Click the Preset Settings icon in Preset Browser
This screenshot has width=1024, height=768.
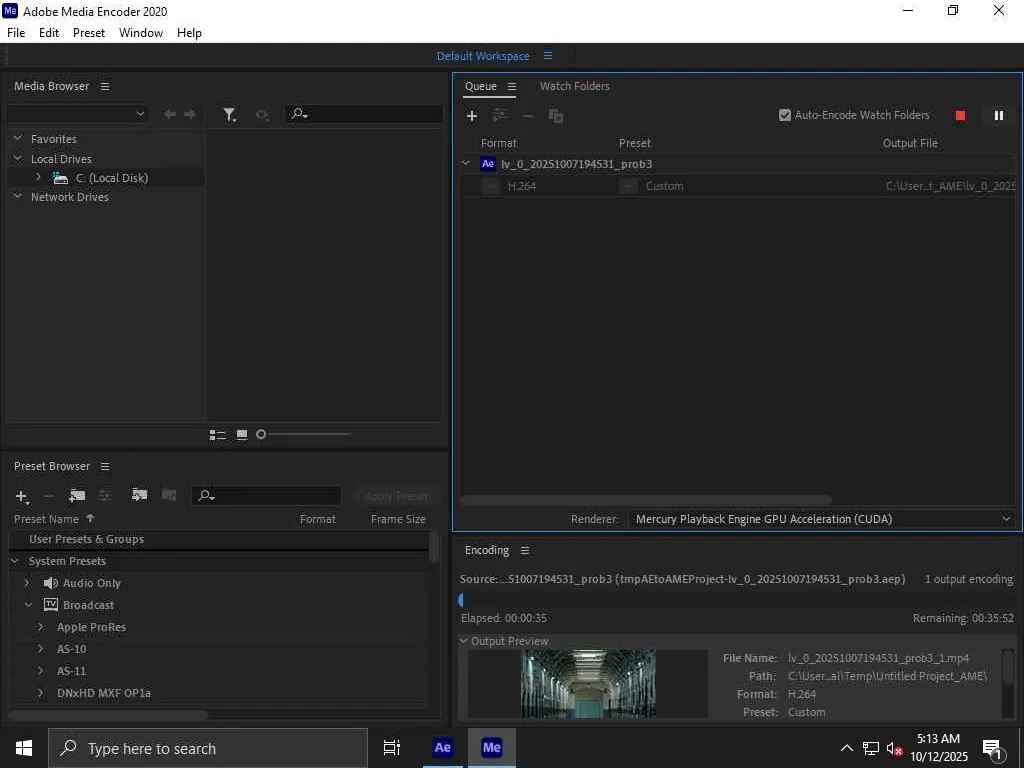click(x=104, y=496)
